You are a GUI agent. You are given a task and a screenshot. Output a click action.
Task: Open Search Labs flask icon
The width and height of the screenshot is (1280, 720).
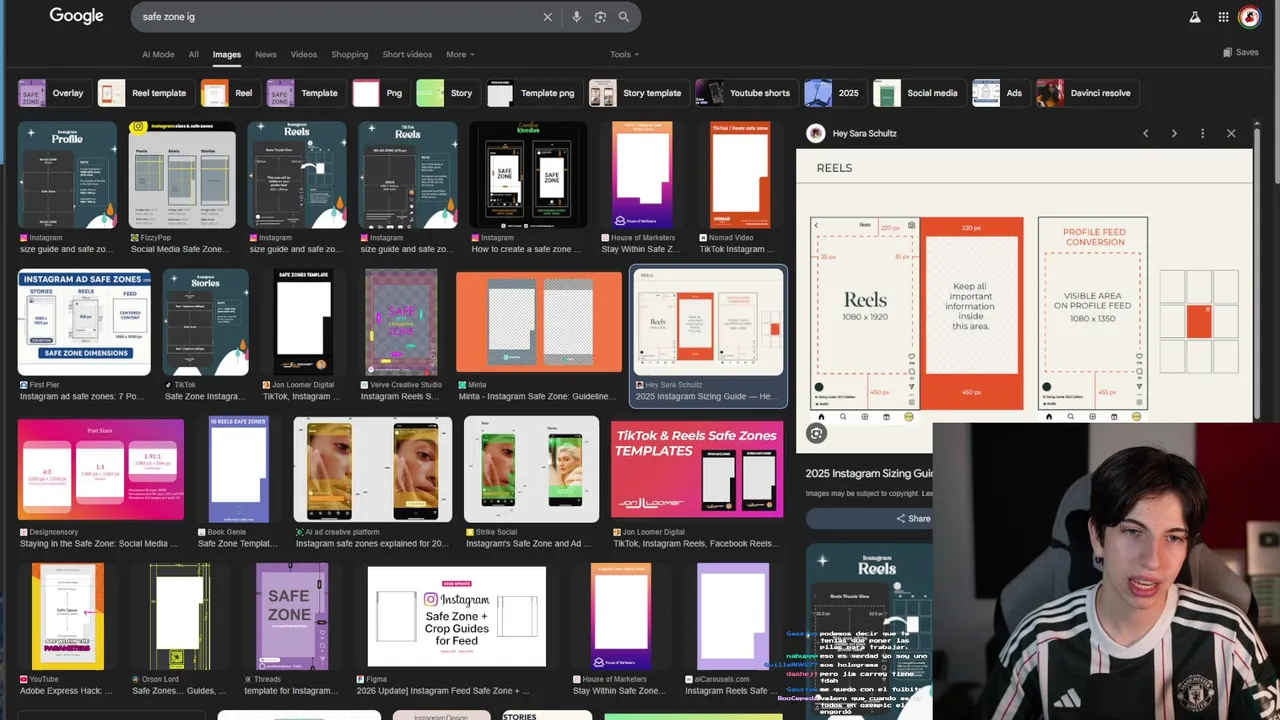1194,17
